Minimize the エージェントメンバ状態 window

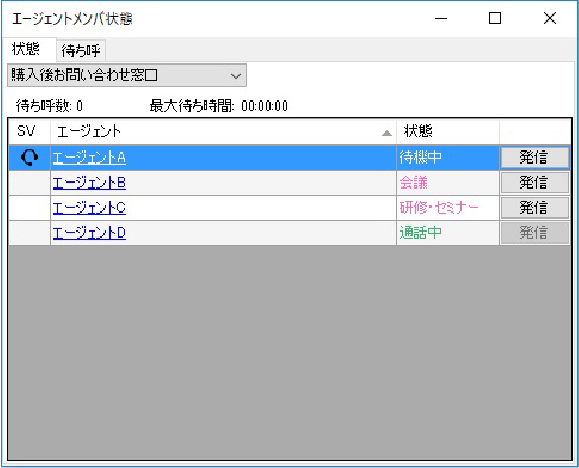tap(441, 18)
